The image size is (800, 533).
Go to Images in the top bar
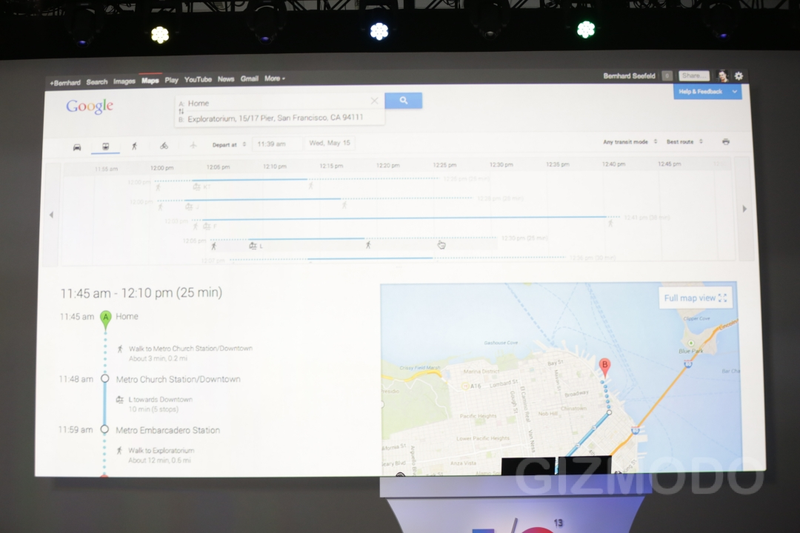tap(124, 81)
